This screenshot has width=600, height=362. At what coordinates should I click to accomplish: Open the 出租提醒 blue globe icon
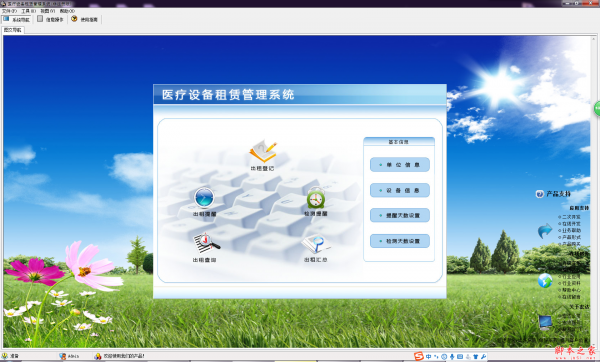coord(204,197)
